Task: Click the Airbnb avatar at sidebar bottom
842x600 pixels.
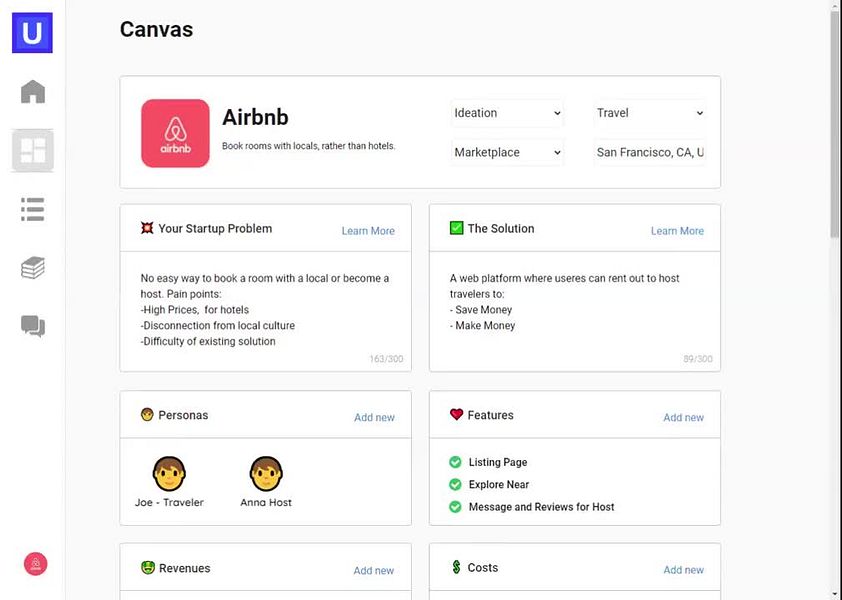Action: pyautogui.click(x=35, y=564)
